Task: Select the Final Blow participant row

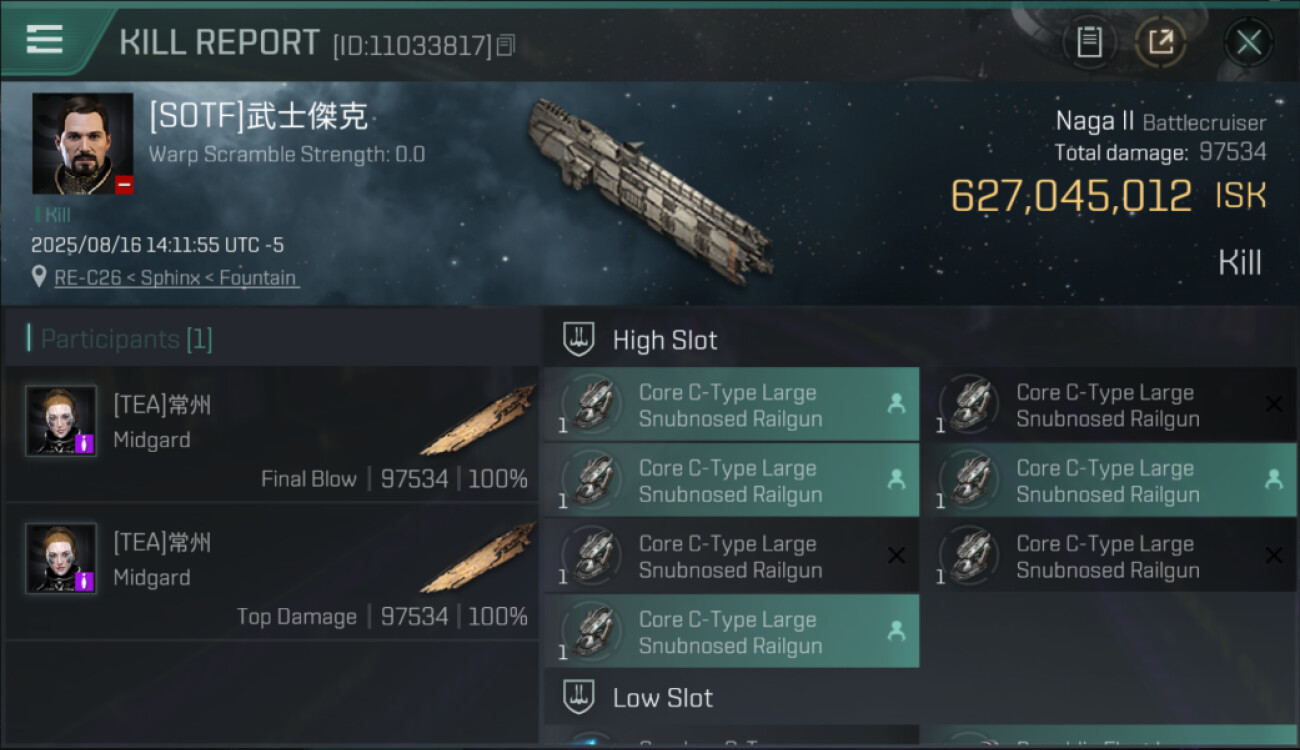Action: (x=270, y=434)
